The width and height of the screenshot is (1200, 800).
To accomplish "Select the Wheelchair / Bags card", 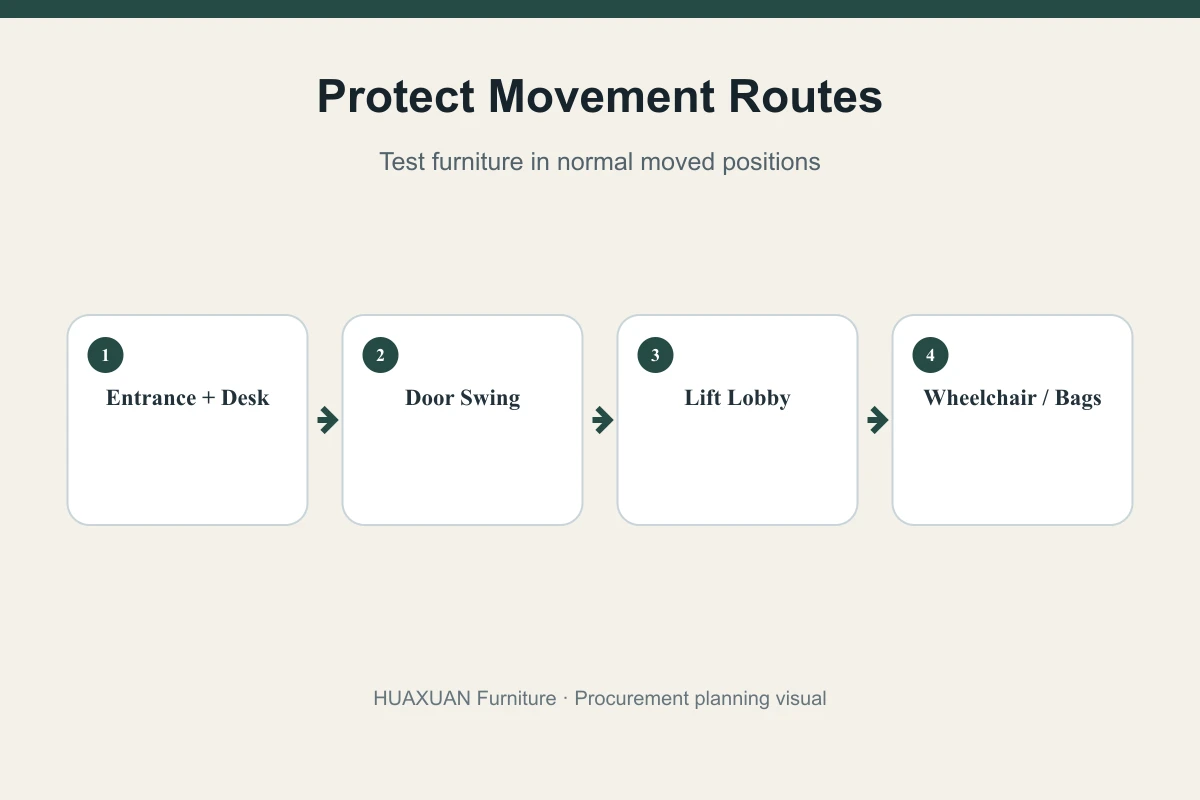I will [1012, 420].
